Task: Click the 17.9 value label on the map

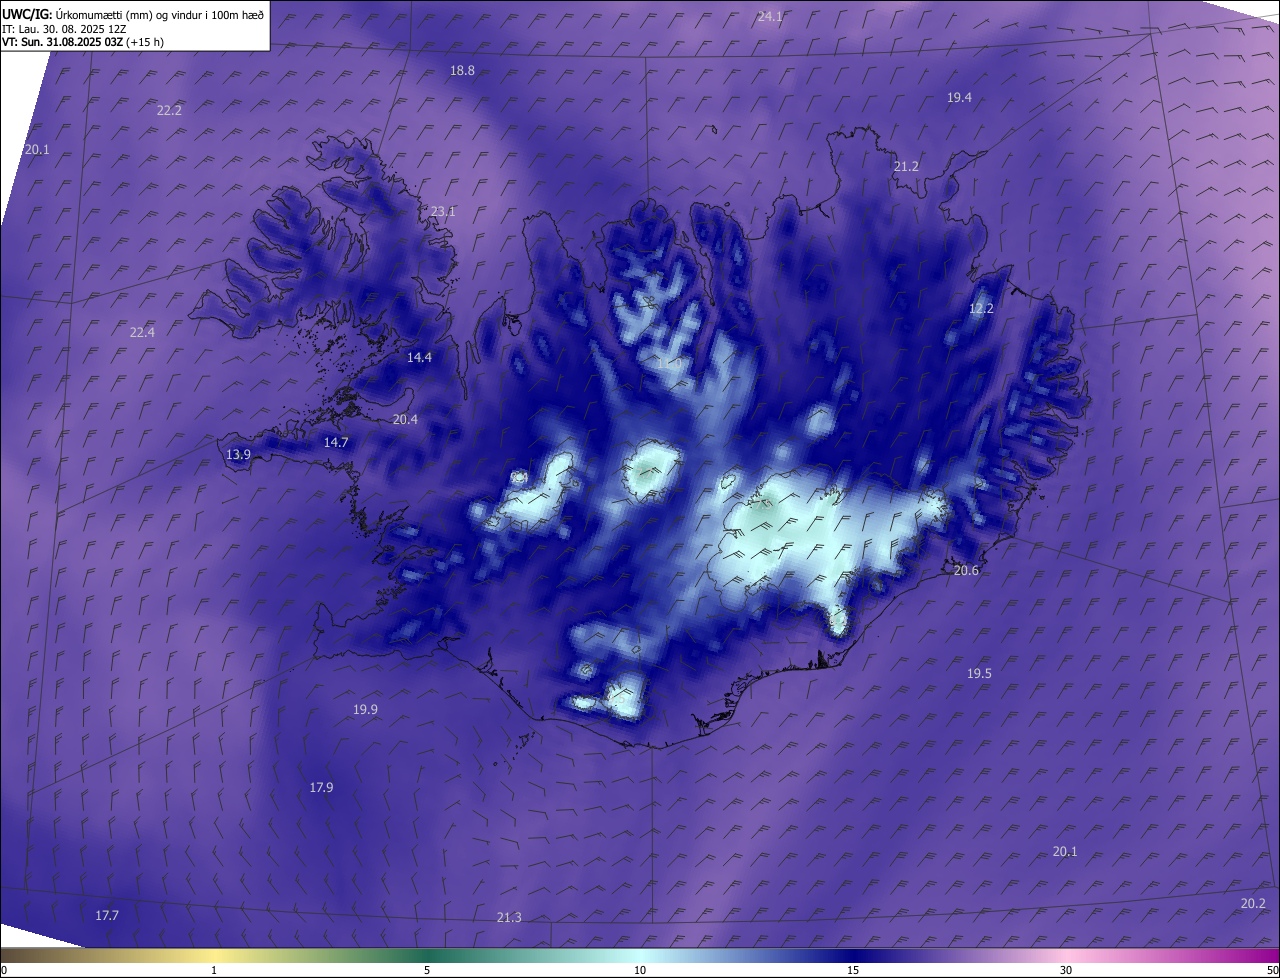Action: pos(321,788)
